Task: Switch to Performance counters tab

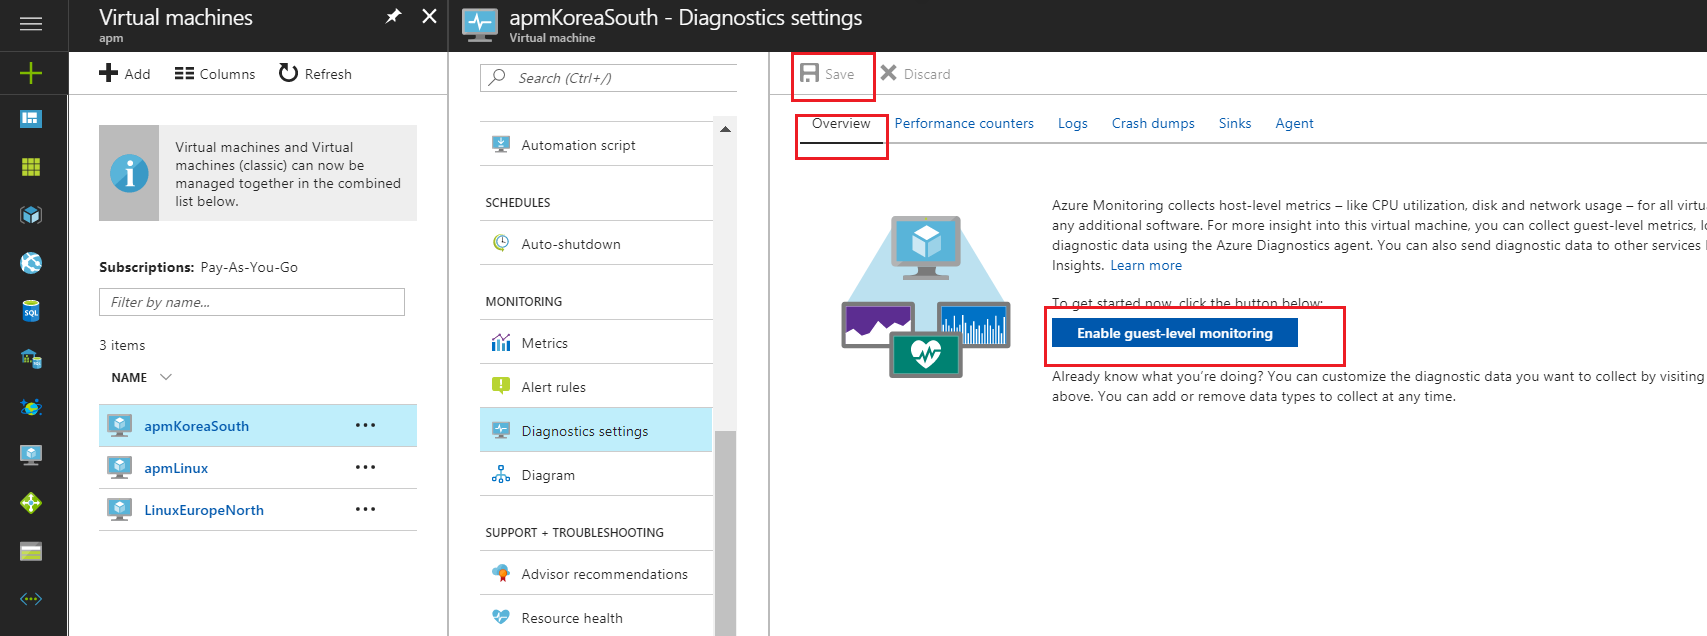Action: [964, 123]
